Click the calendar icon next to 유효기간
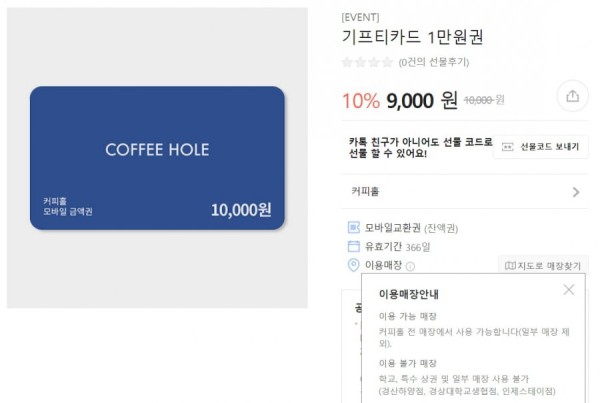The height and width of the screenshot is (403, 600). pyautogui.click(x=353, y=246)
